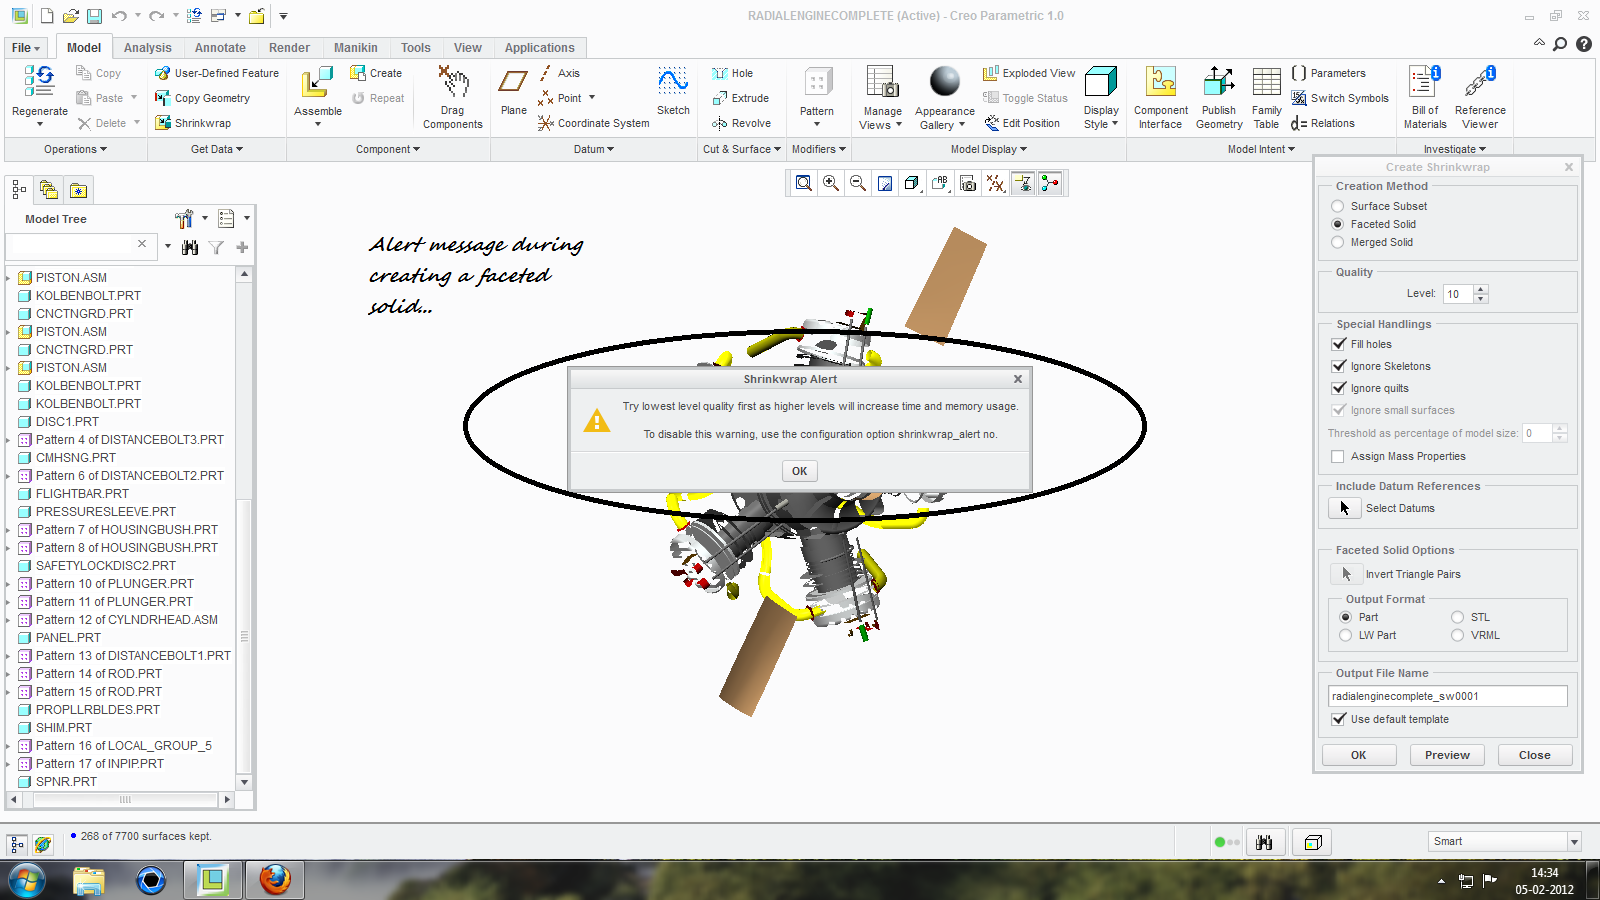Create a datum Plane
Screen dimensions: 1600x900
coord(514,91)
